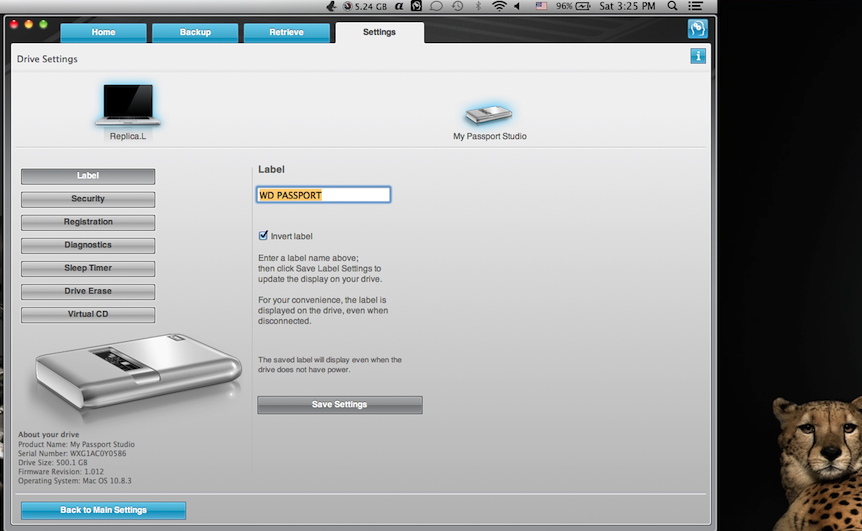
Task: Select the Settings tab
Action: coord(379,32)
